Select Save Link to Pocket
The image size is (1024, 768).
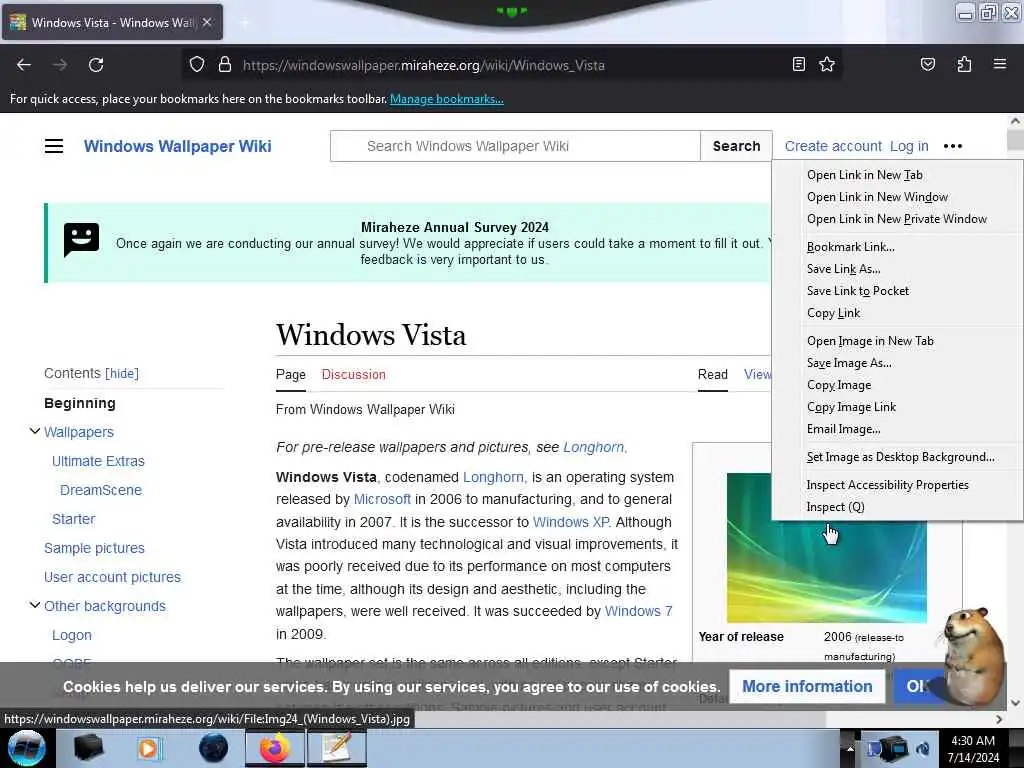coord(897,291)
